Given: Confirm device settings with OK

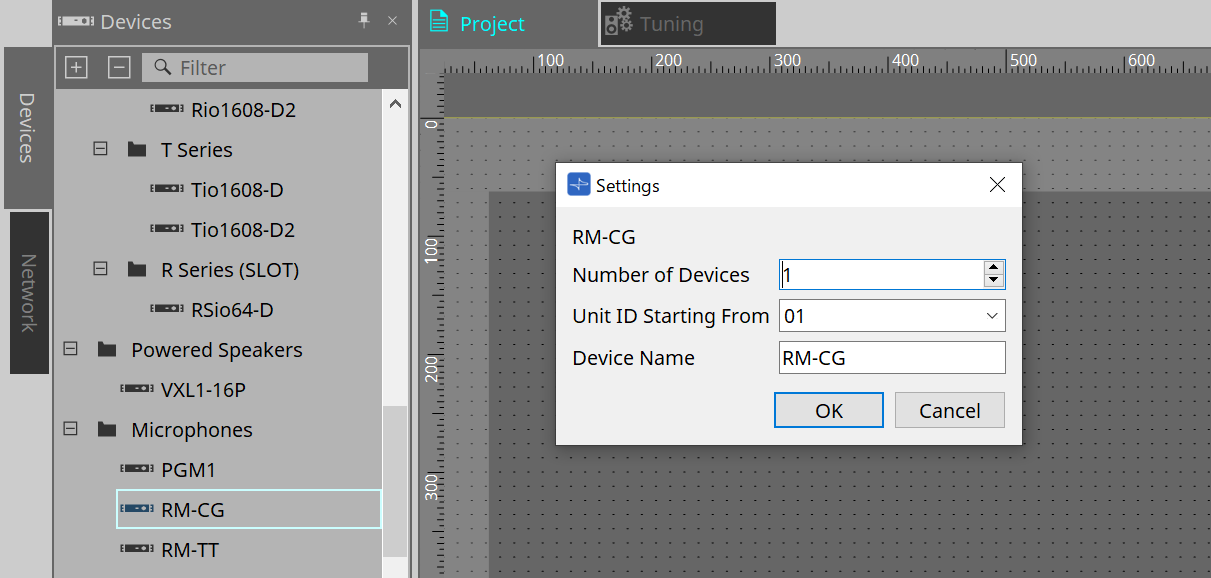Looking at the screenshot, I should 828,409.
